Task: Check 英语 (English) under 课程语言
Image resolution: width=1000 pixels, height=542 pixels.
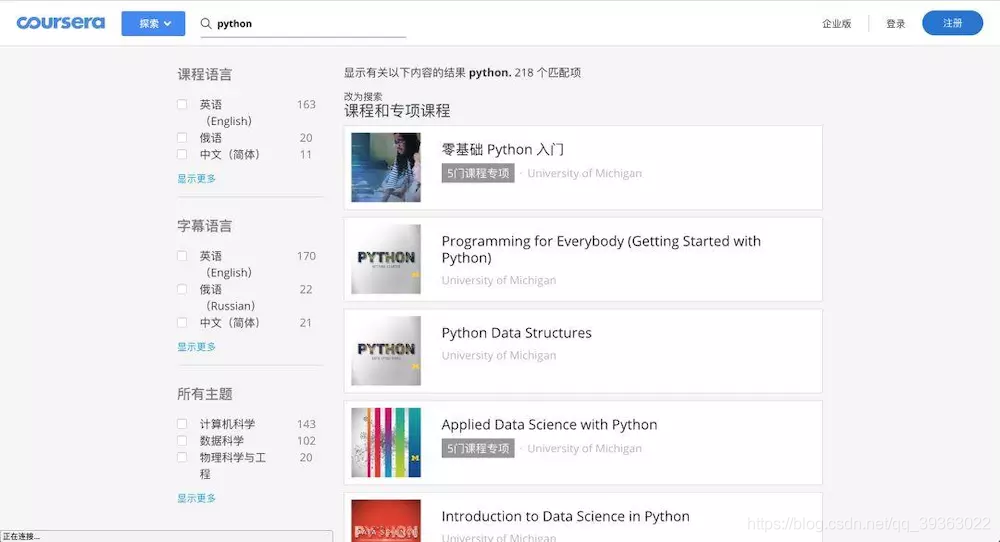Action: pyautogui.click(x=182, y=104)
